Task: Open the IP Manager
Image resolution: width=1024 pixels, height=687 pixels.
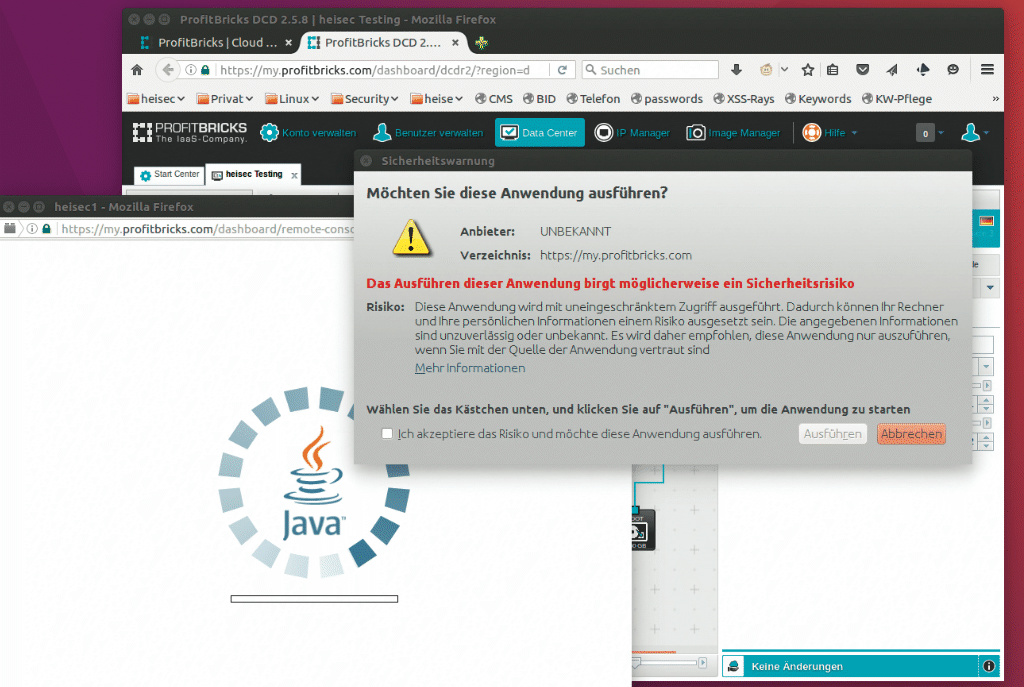Action: coord(604,132)
